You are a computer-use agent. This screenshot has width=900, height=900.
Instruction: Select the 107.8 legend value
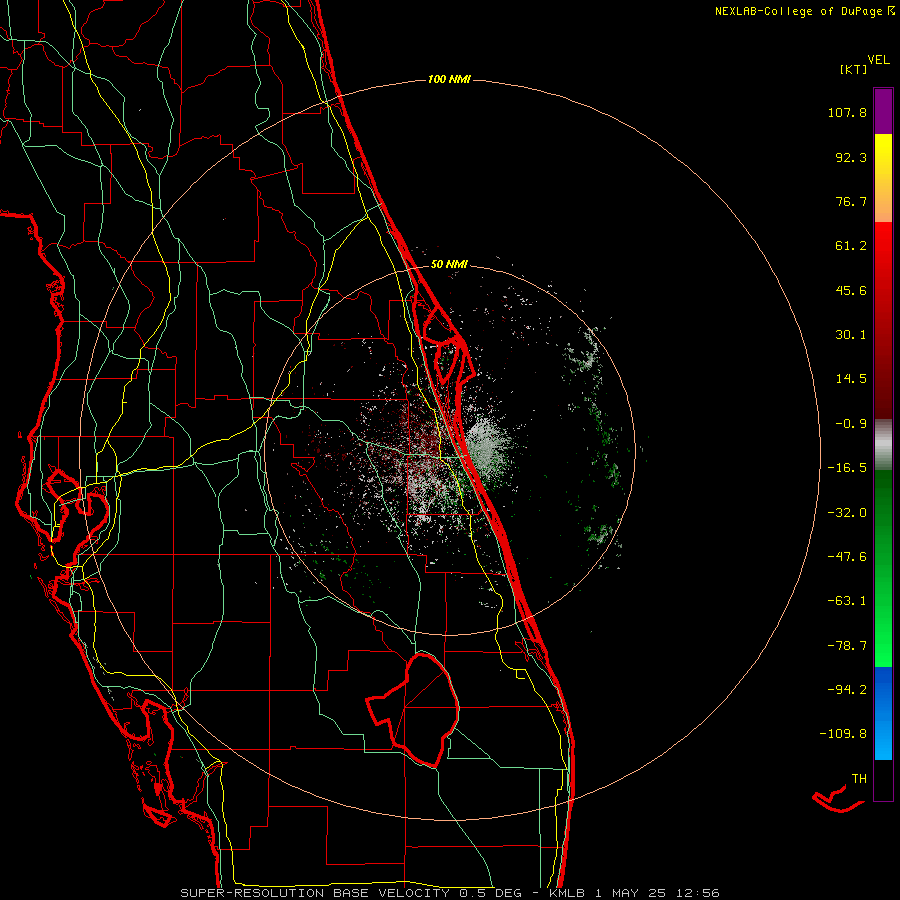pos(847,112)
